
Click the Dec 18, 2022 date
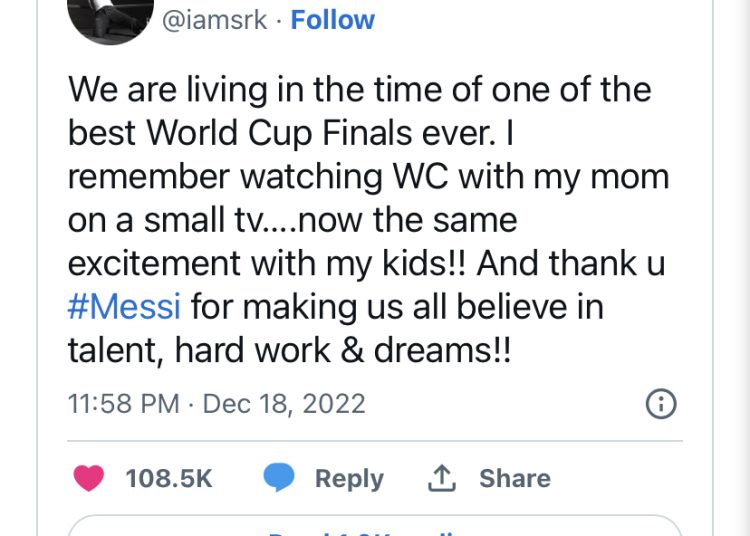[x=284, y=404]
